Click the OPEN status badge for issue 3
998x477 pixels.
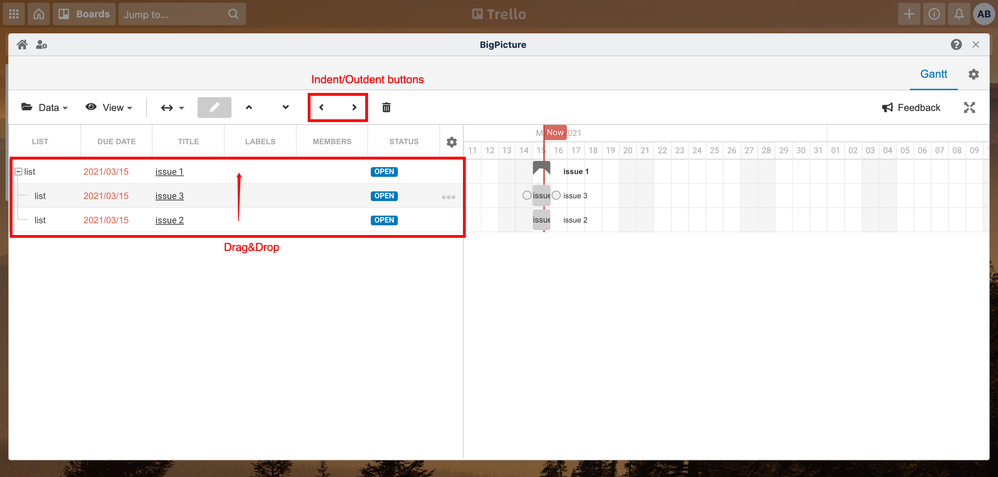(x=384, y=196)
